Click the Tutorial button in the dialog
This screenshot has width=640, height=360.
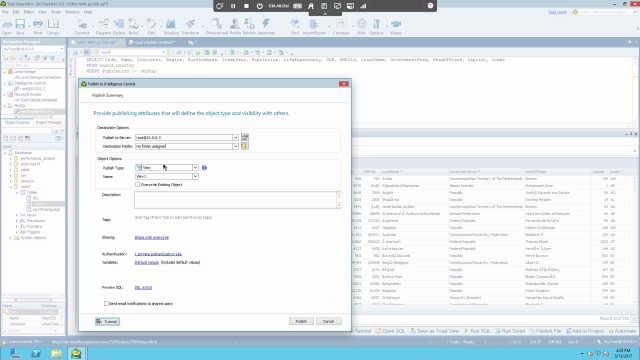tap(107, 321)
